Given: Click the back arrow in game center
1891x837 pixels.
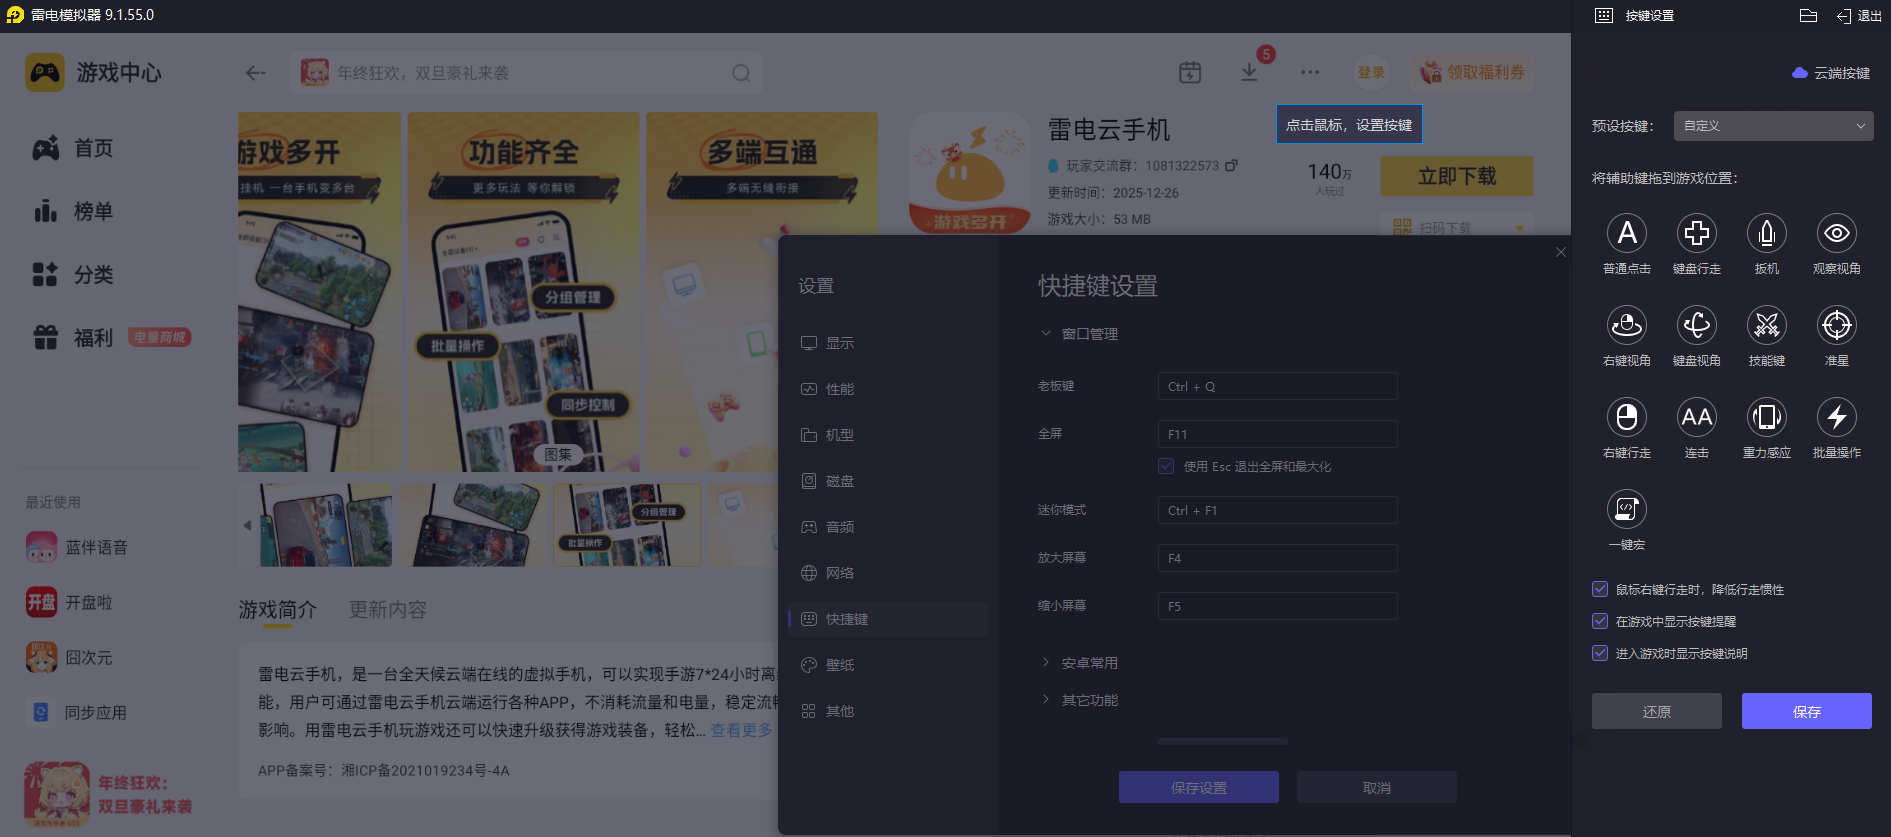Looking at the screenshot, I should 256,73.
